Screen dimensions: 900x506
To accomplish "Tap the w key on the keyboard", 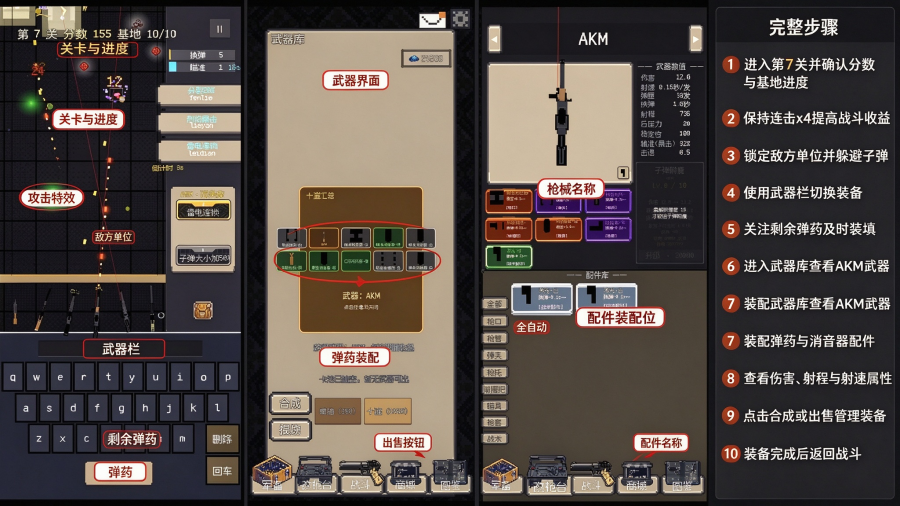I will tap(37, 377).
